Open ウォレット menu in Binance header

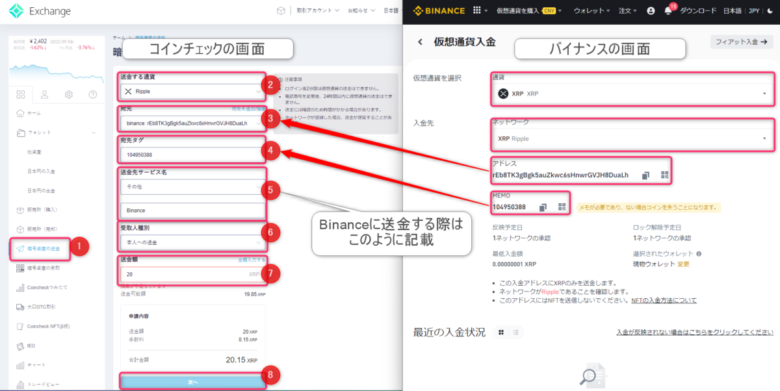[591, 10]
